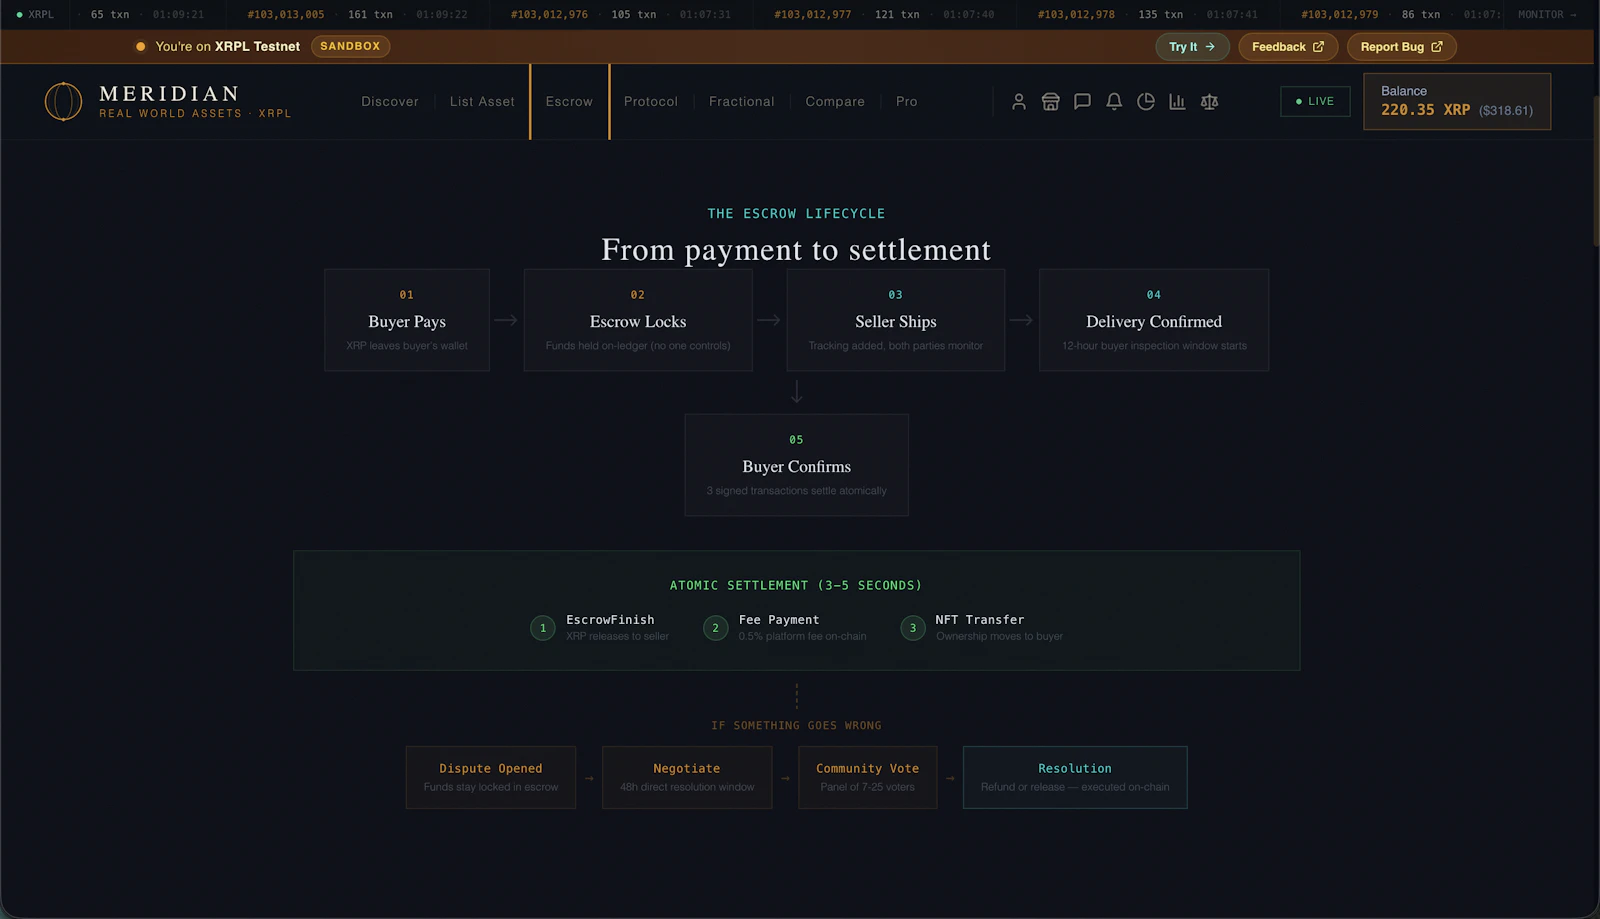
Task: Click the Feedback button
Action: coord(1288,47)
